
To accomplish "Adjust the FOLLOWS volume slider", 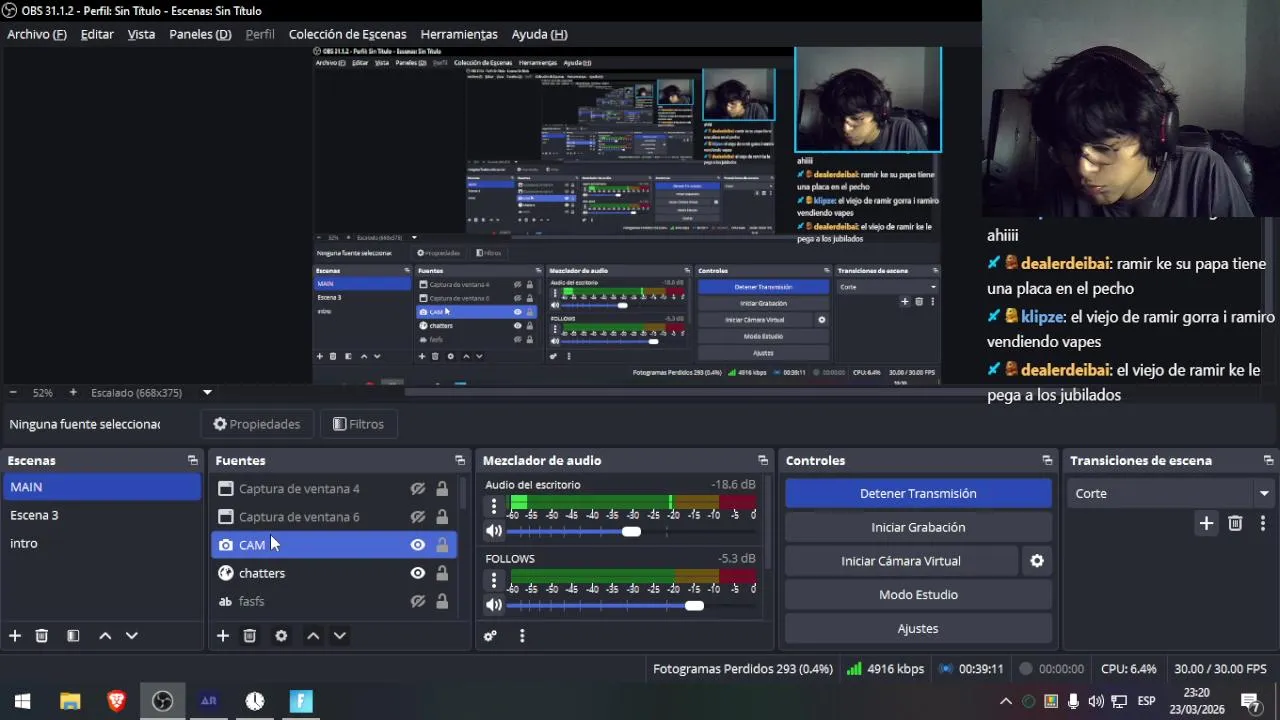I will pyautogui.click(x=694, y=605).
